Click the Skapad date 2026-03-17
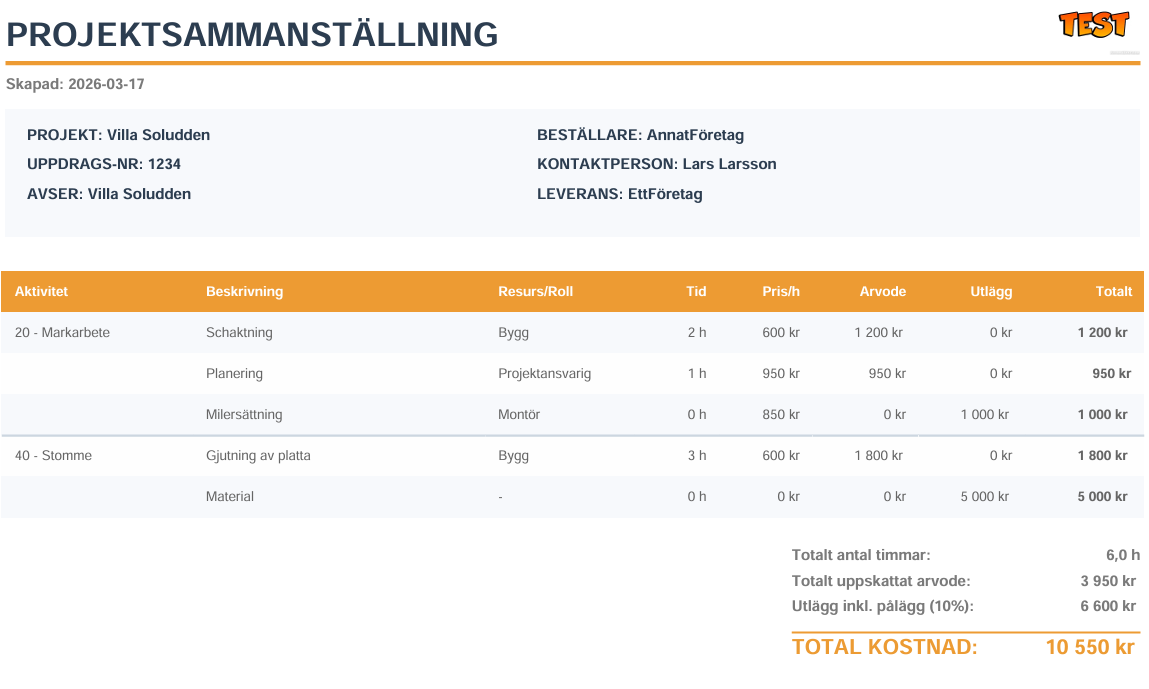Image resolution: width=1149 pixels, height=689 pixels. (106, 85)
